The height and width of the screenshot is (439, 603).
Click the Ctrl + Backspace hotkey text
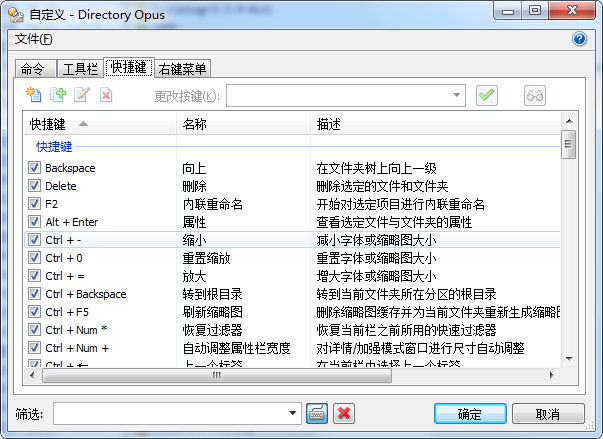point(86,294)
